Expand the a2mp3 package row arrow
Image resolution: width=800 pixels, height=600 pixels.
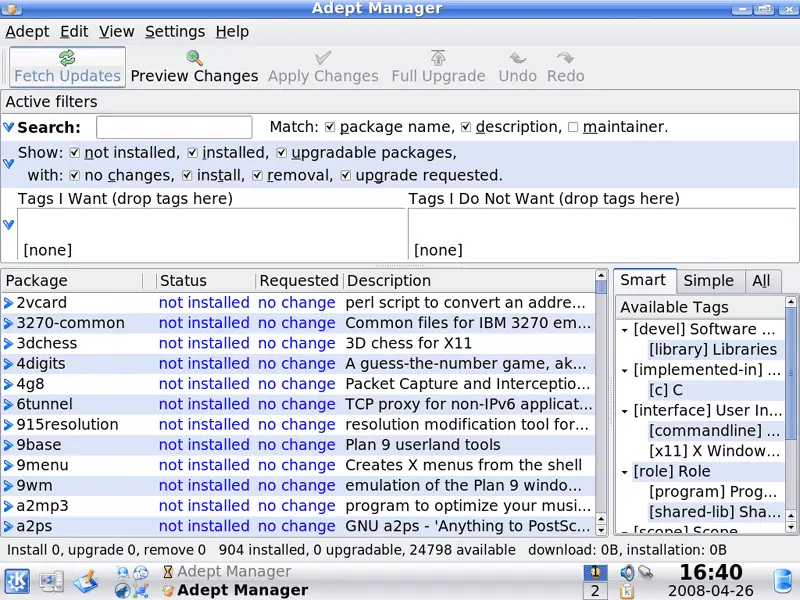click(x=8, y=506)
